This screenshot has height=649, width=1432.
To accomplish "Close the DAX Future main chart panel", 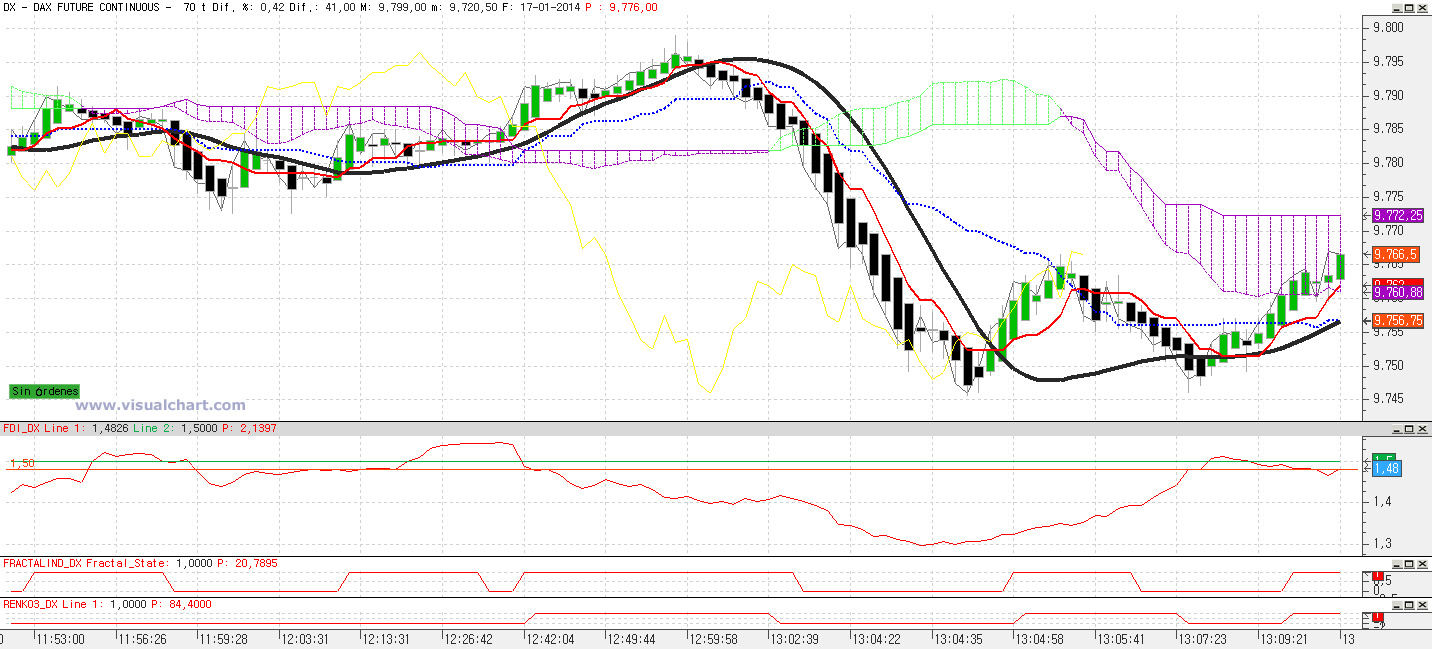I will (x=1422, y=8).
